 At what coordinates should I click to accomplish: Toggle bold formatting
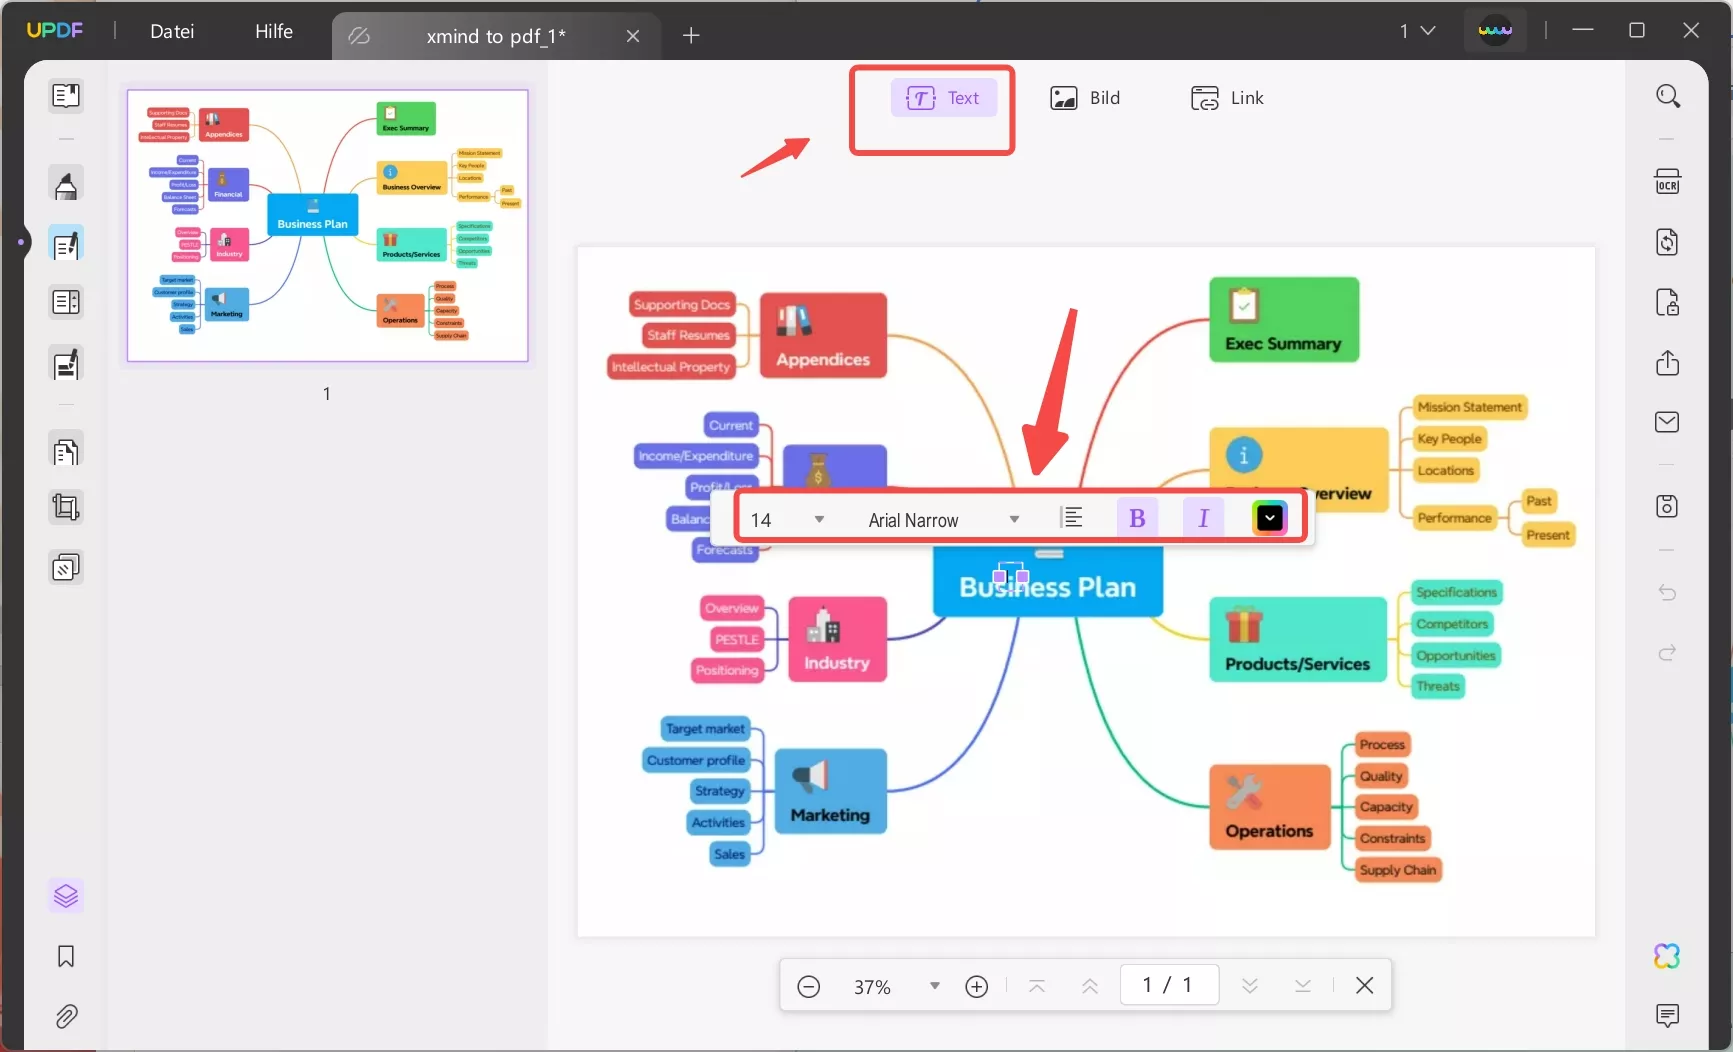tap(1138, 517)
